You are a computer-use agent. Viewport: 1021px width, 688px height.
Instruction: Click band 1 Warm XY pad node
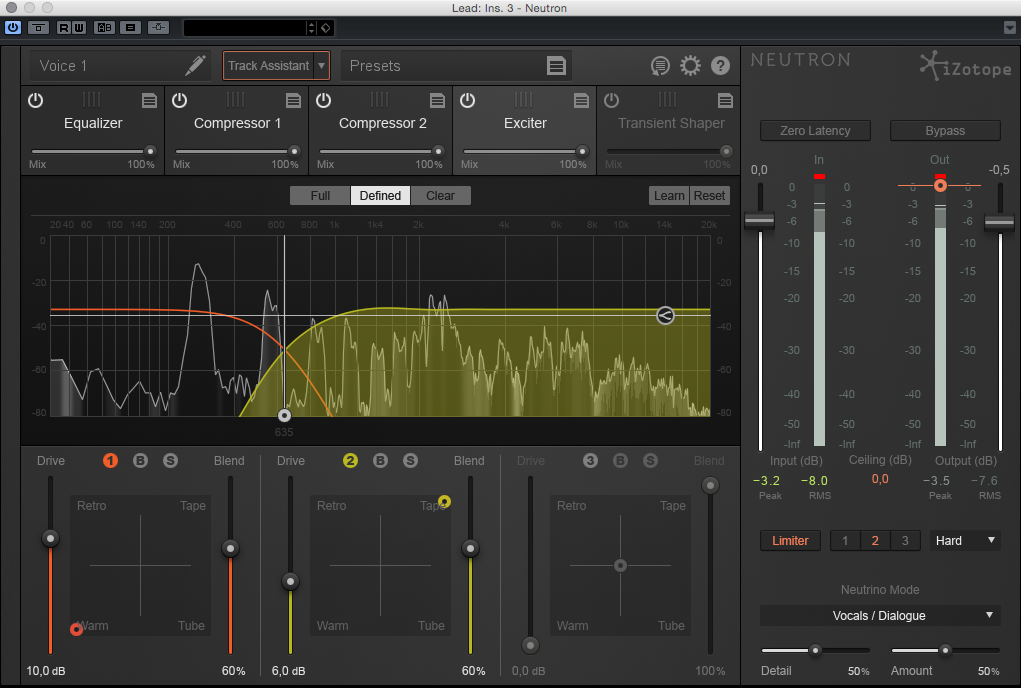76,629
